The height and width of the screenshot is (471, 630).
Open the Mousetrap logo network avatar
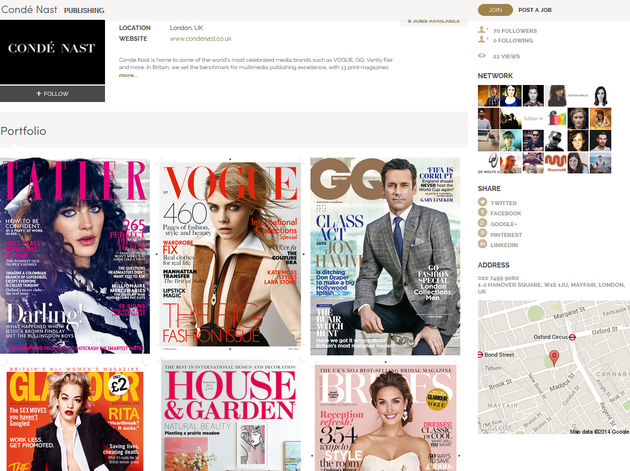[555, 162]
